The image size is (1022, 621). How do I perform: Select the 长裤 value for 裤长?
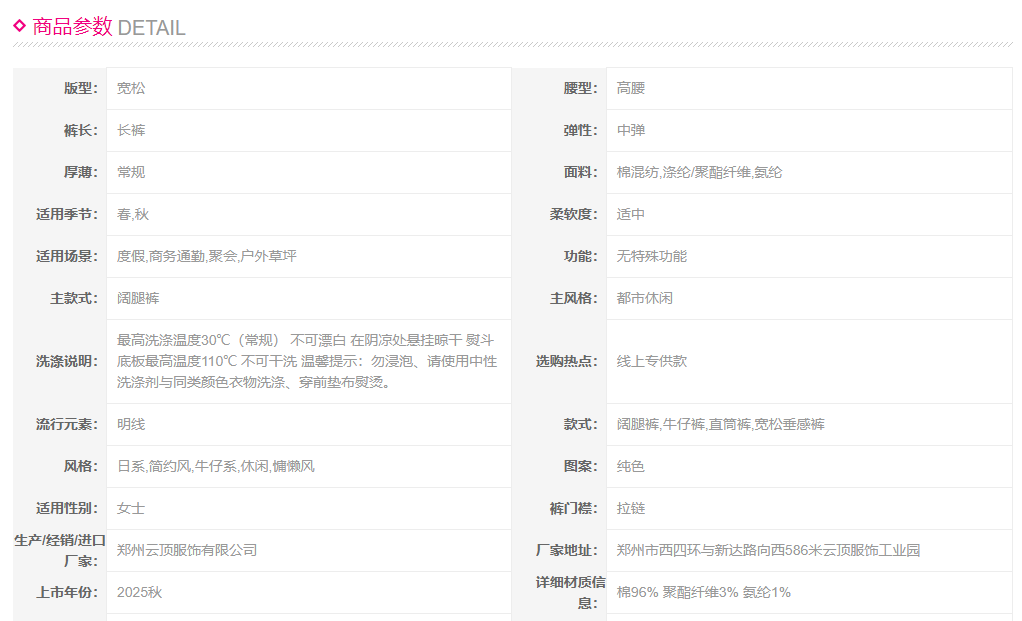[131, 130]
